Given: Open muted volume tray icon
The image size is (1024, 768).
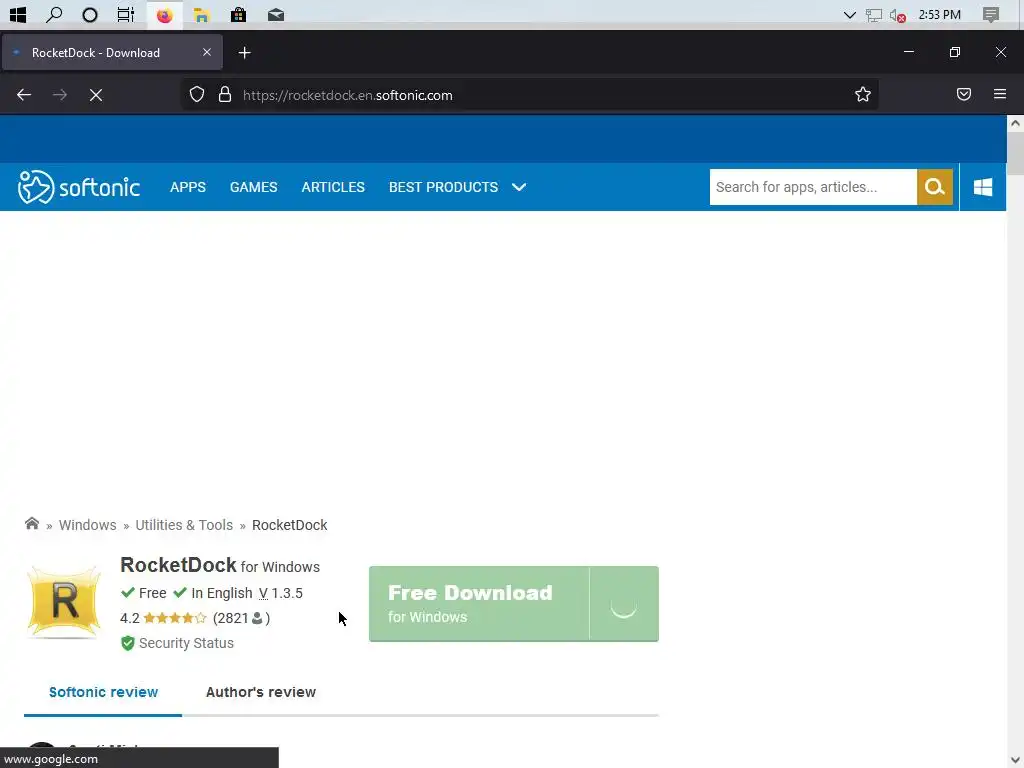Looking at the screenshot, I should point(897,15).
